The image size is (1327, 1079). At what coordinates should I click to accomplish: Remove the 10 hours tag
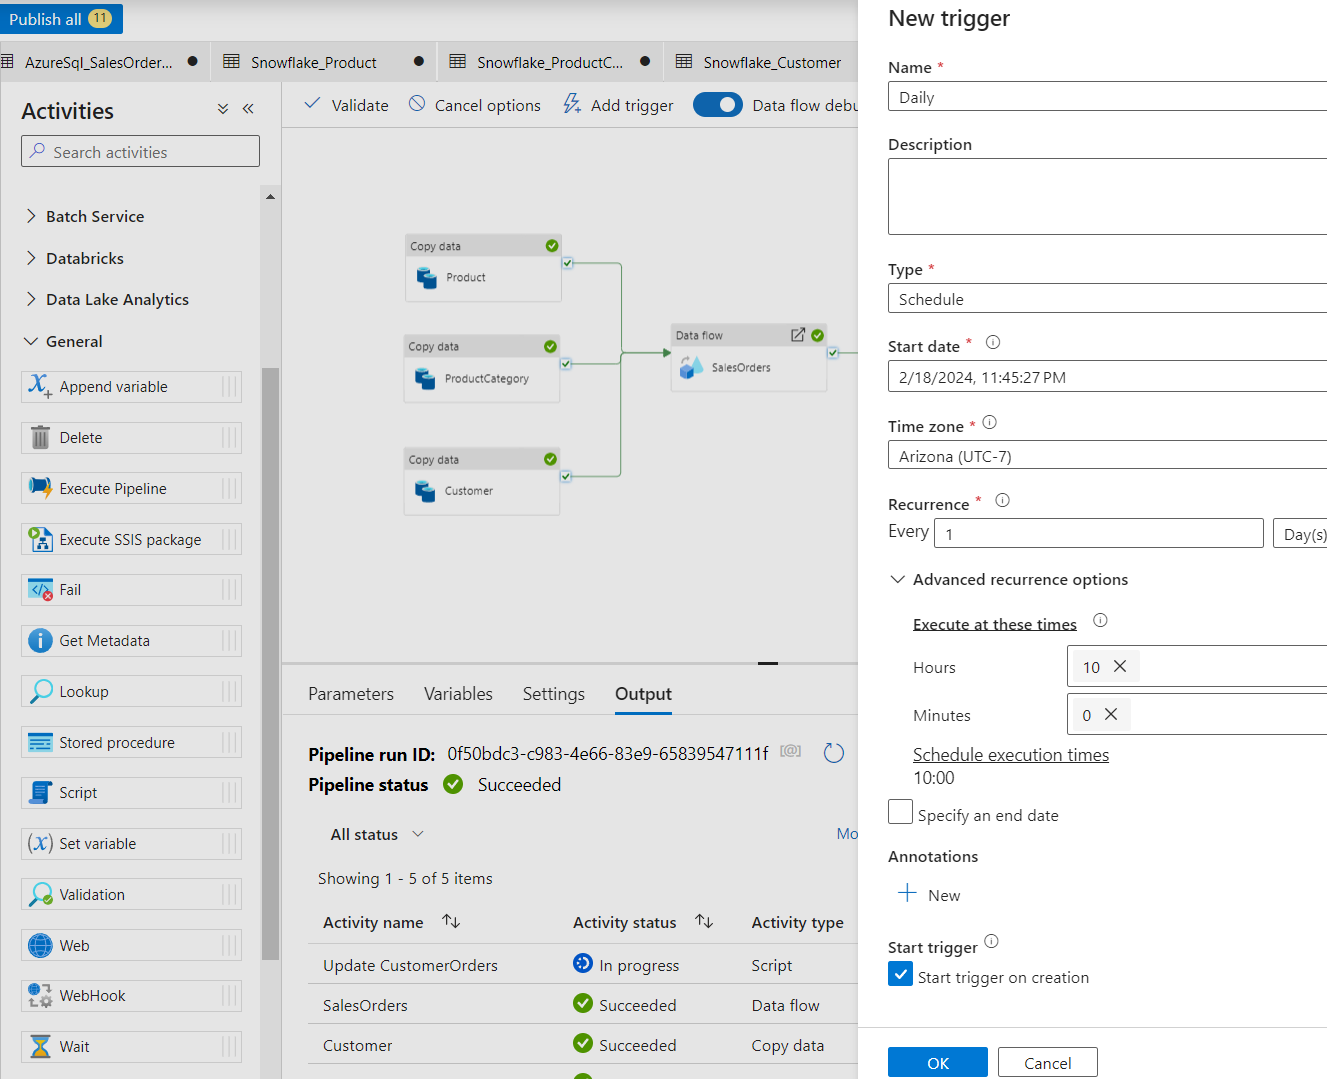coord(1120,666)
